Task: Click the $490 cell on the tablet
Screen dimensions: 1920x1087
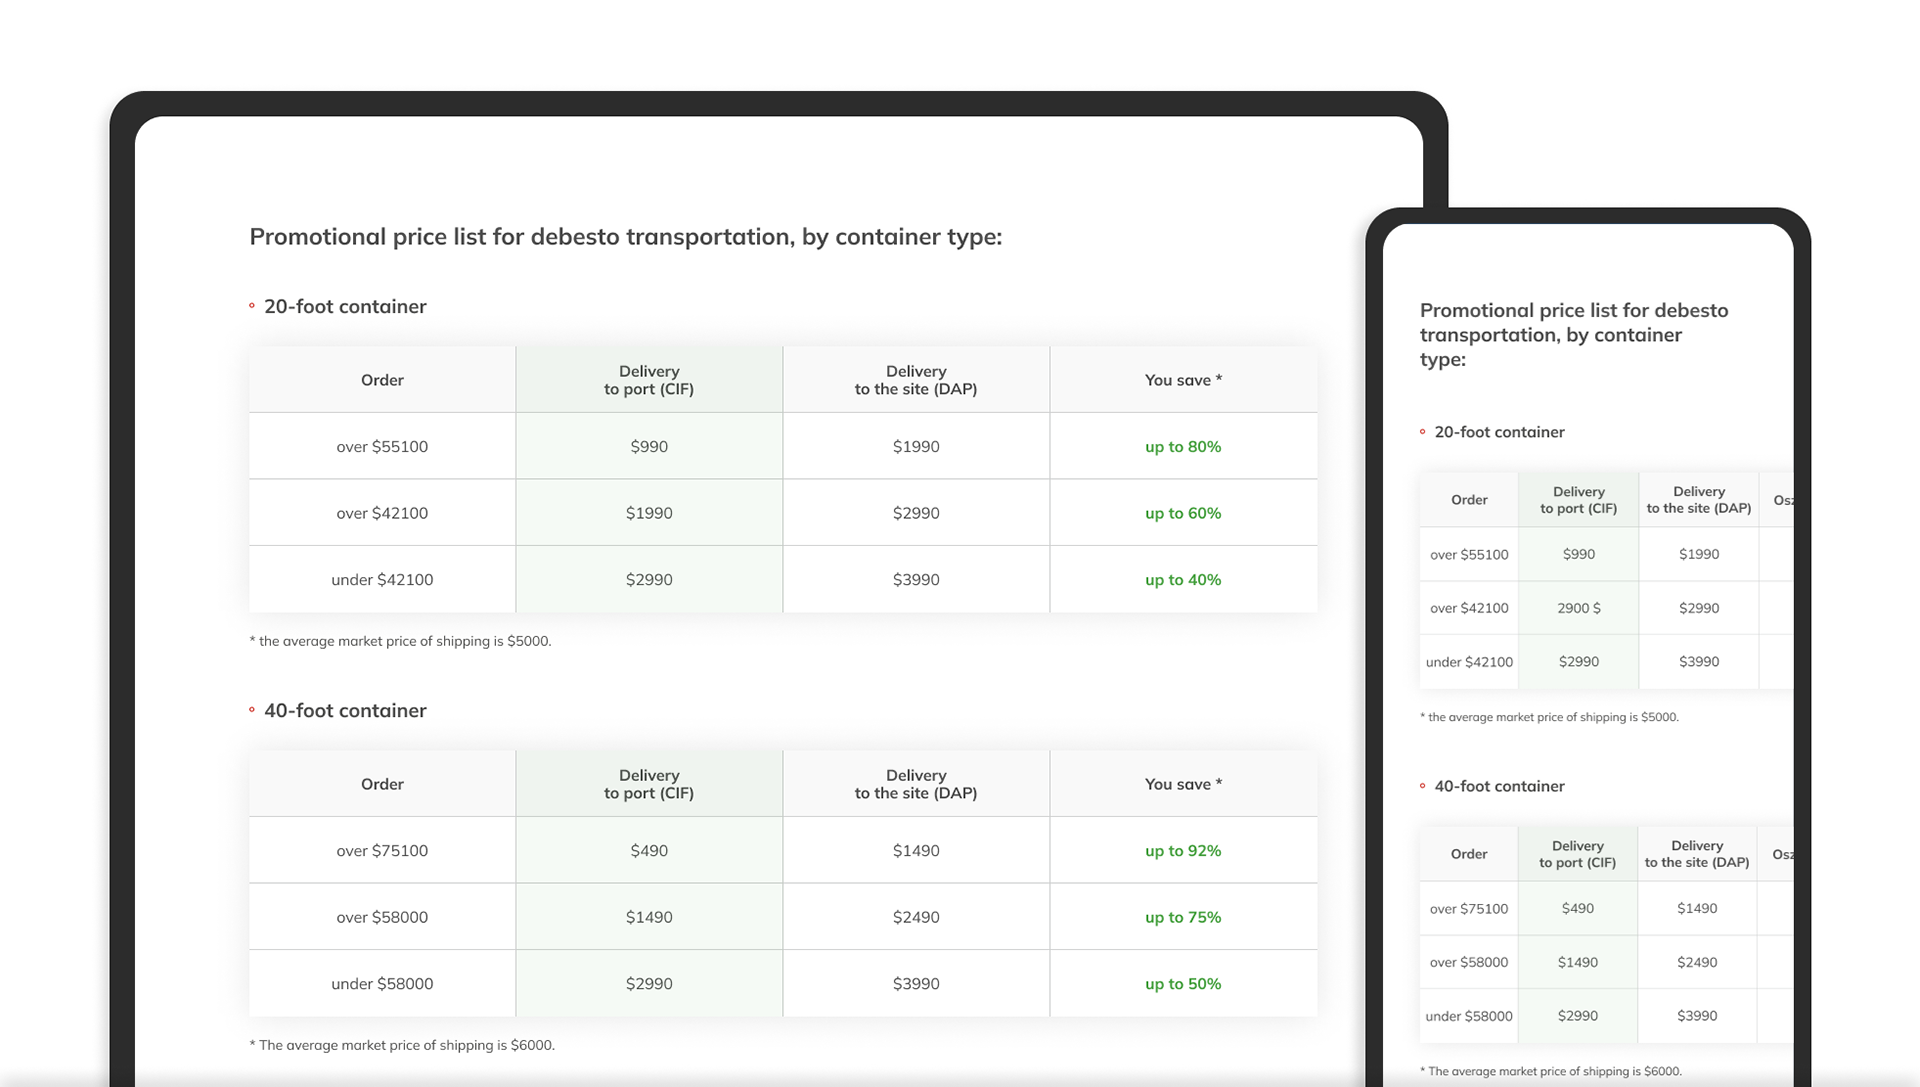Action: coord(649,851)
